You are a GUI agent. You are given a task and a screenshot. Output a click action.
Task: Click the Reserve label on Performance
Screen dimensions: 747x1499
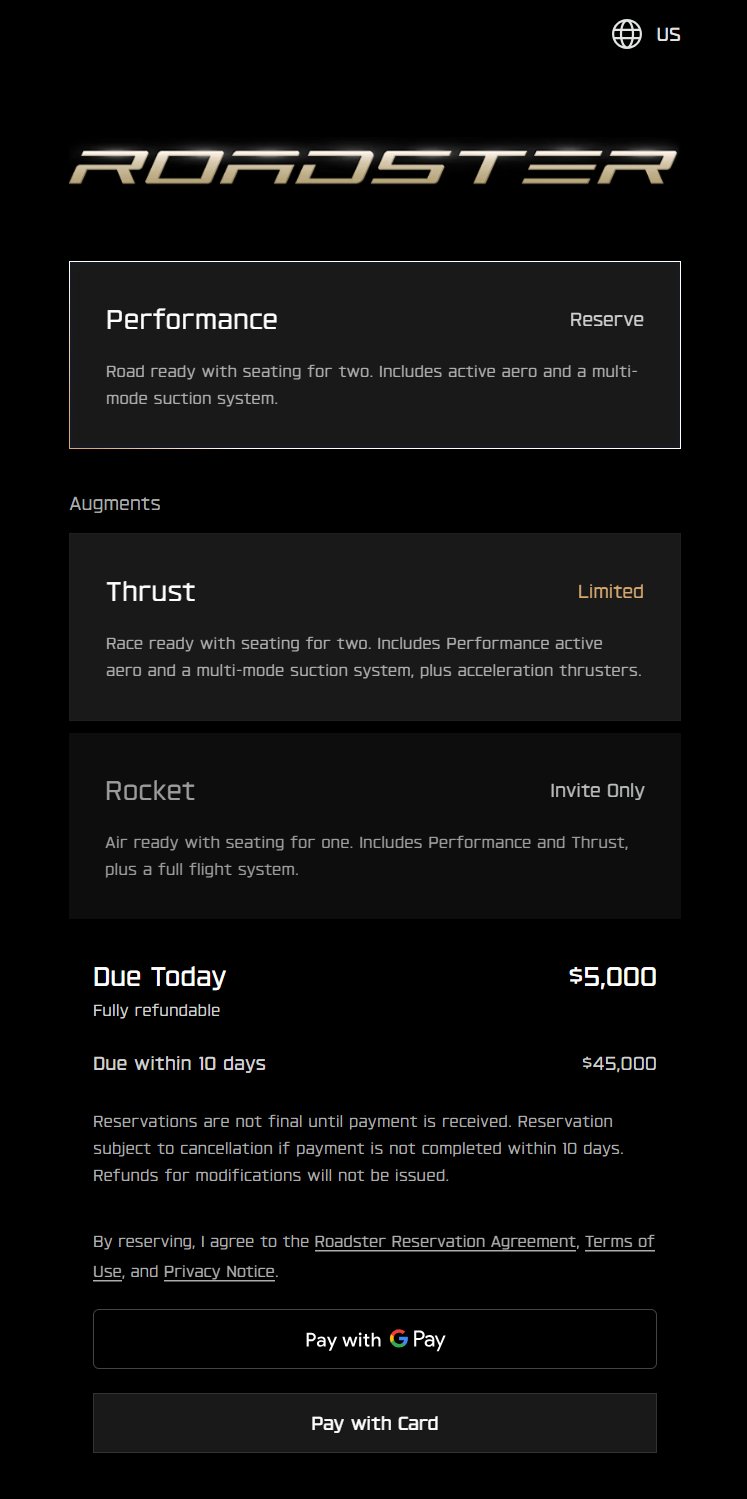tap(607, 320)
